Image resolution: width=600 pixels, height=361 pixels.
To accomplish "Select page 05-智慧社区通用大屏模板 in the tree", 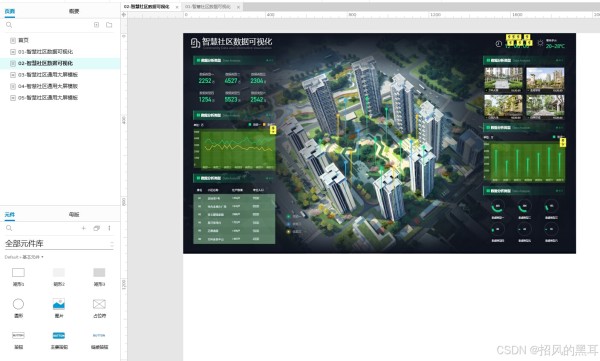I will tap(48, 98).
